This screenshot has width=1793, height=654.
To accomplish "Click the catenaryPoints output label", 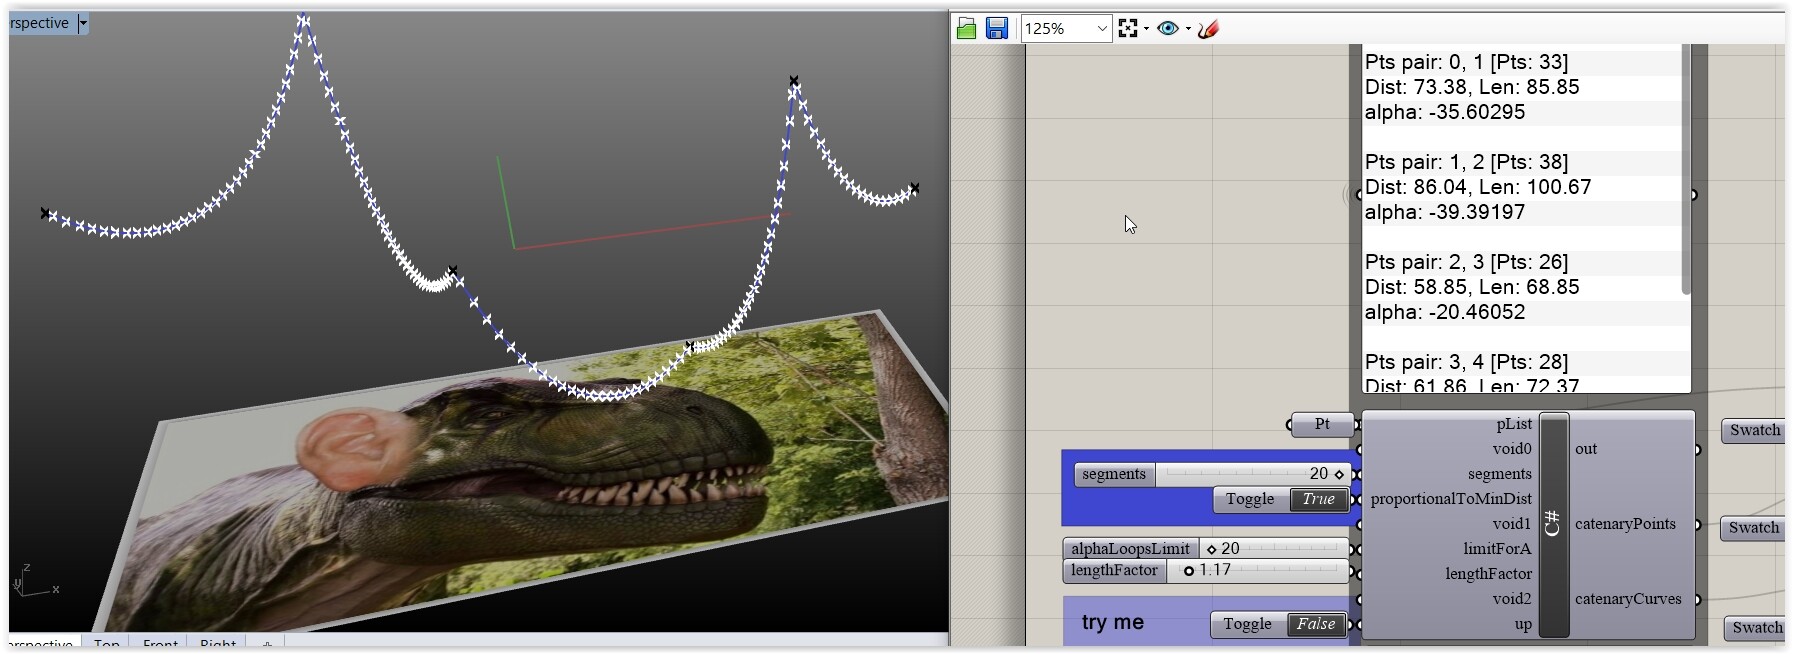I will (1625, 524).
